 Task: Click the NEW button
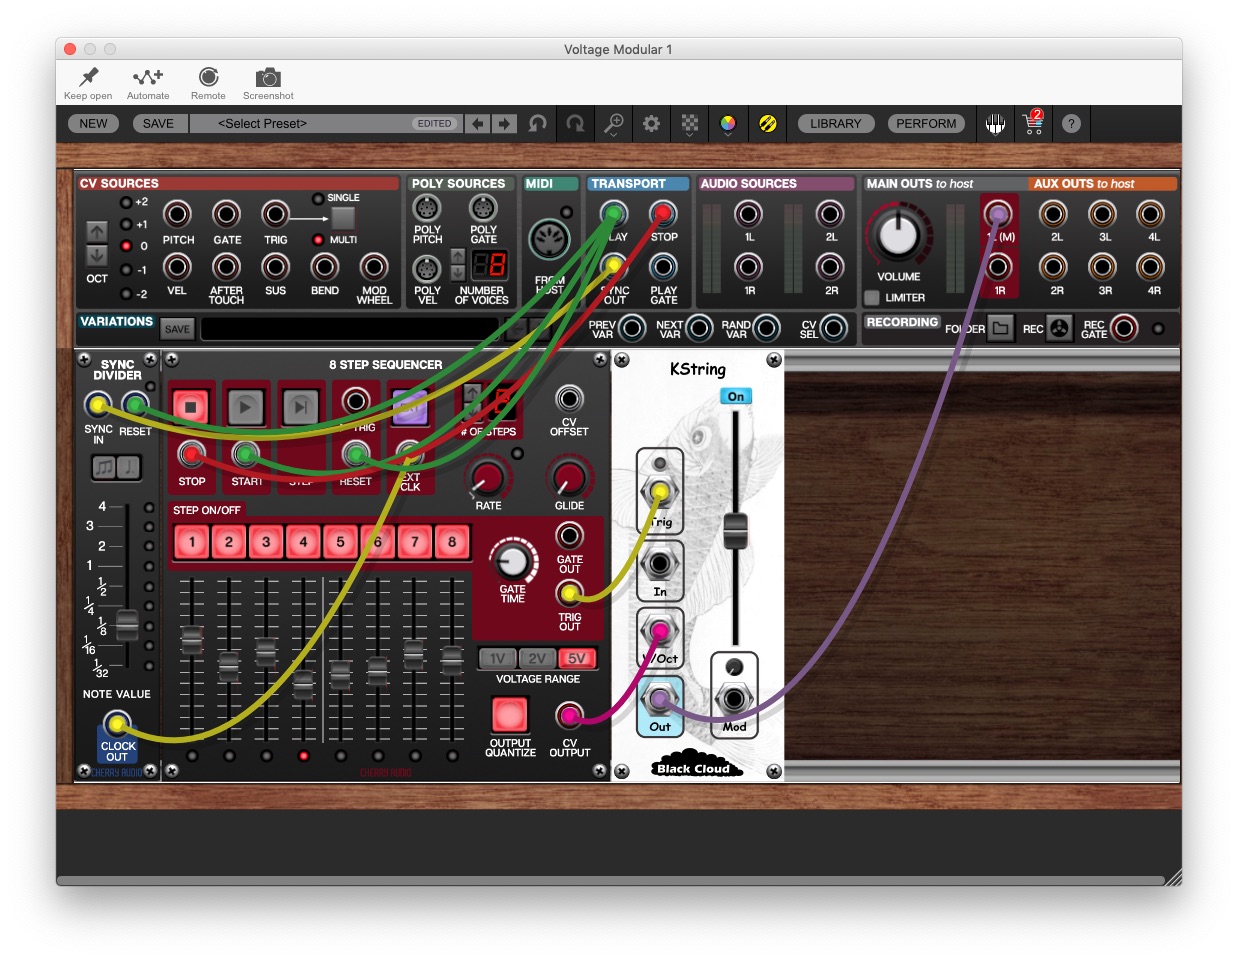(93, 123)
